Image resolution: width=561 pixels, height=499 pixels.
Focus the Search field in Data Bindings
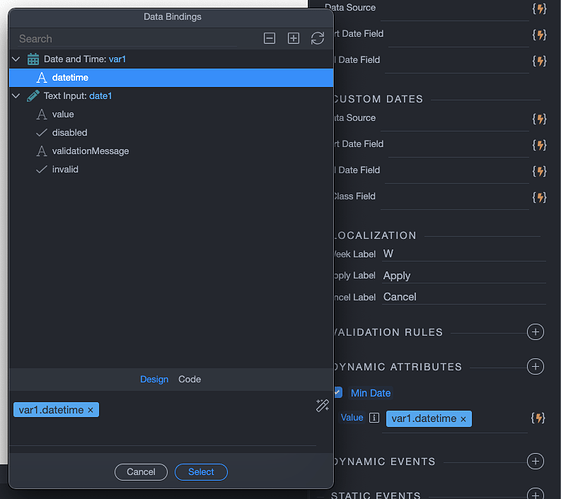[127, 39]
